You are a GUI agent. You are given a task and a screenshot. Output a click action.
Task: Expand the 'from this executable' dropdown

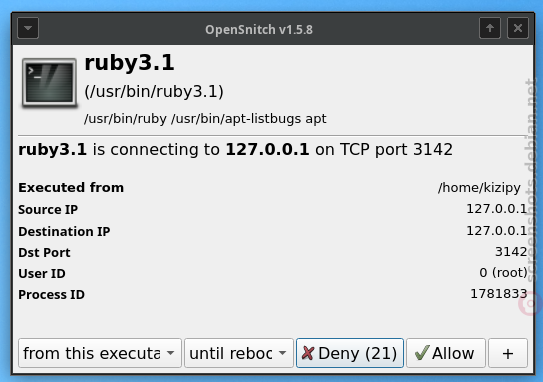click(100, 353)
